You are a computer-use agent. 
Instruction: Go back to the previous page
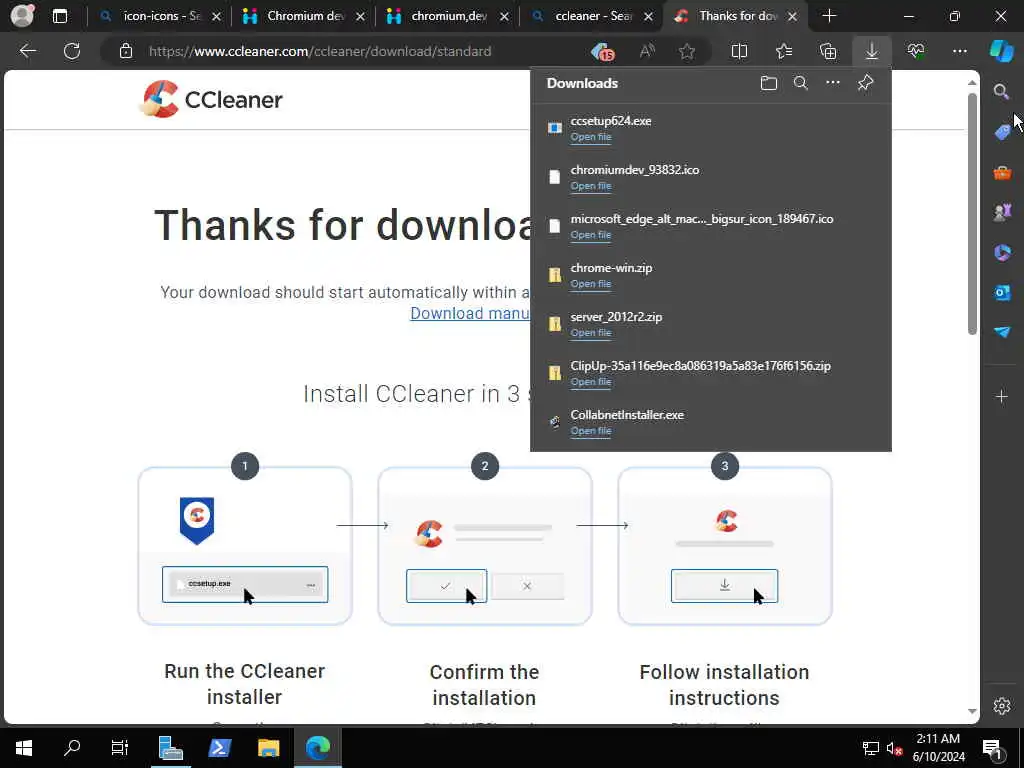pos(27,51)
